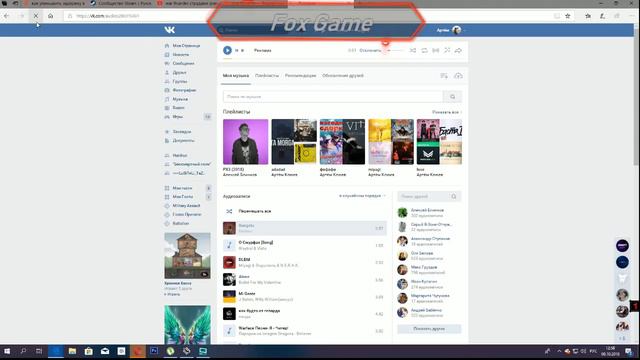Click browser home icon

point(51,16)
